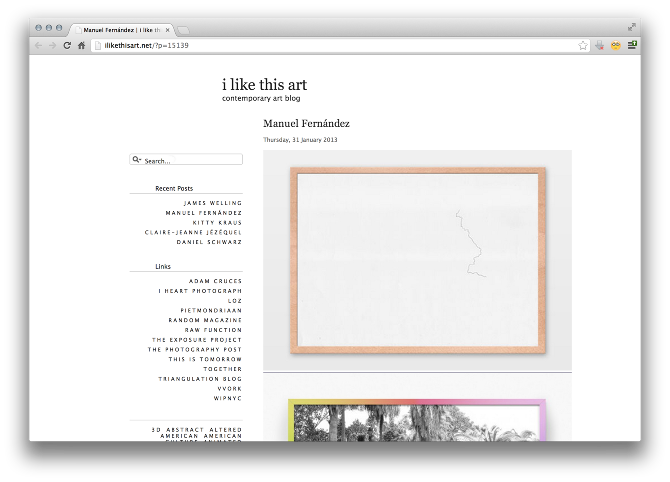
Task: Open the yellow face extension icon
Action: (x=616, y=45)
